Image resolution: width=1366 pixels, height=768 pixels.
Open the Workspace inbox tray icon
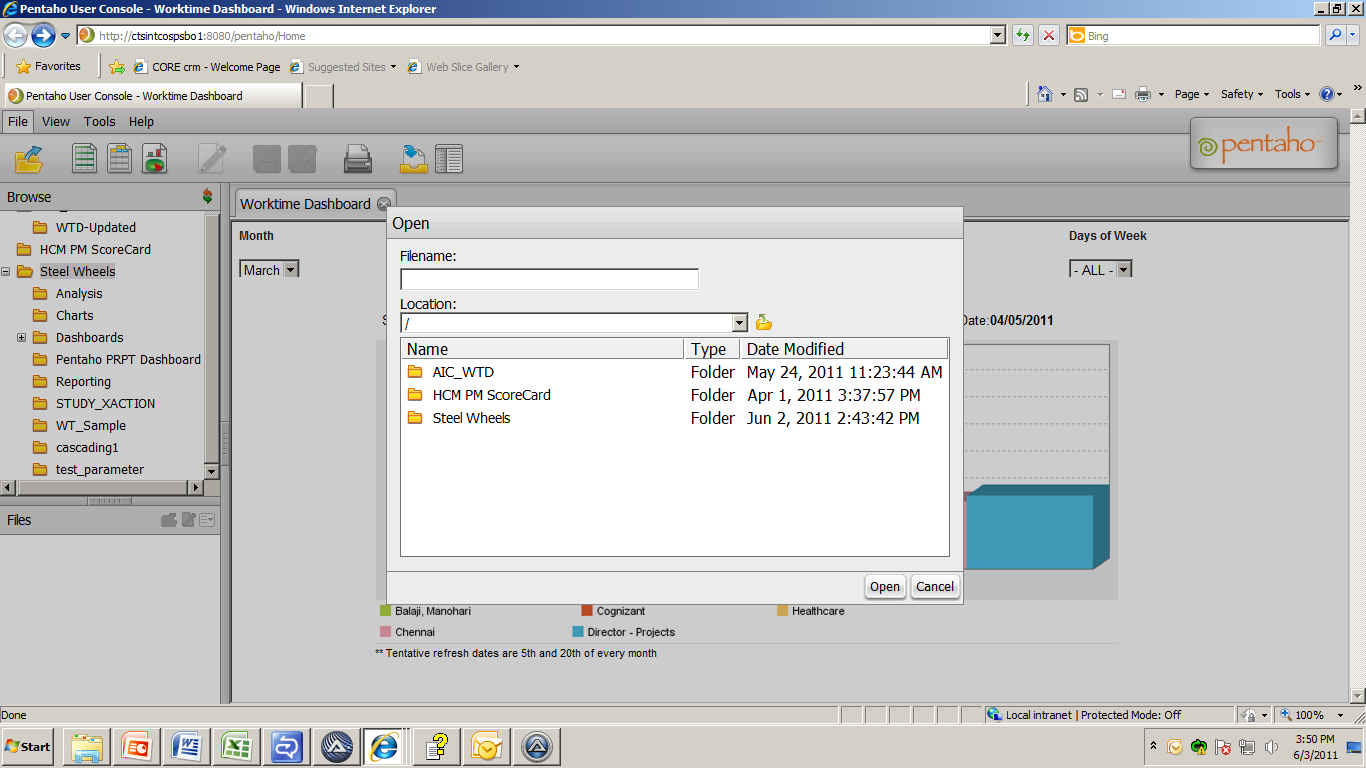(413, 159)
